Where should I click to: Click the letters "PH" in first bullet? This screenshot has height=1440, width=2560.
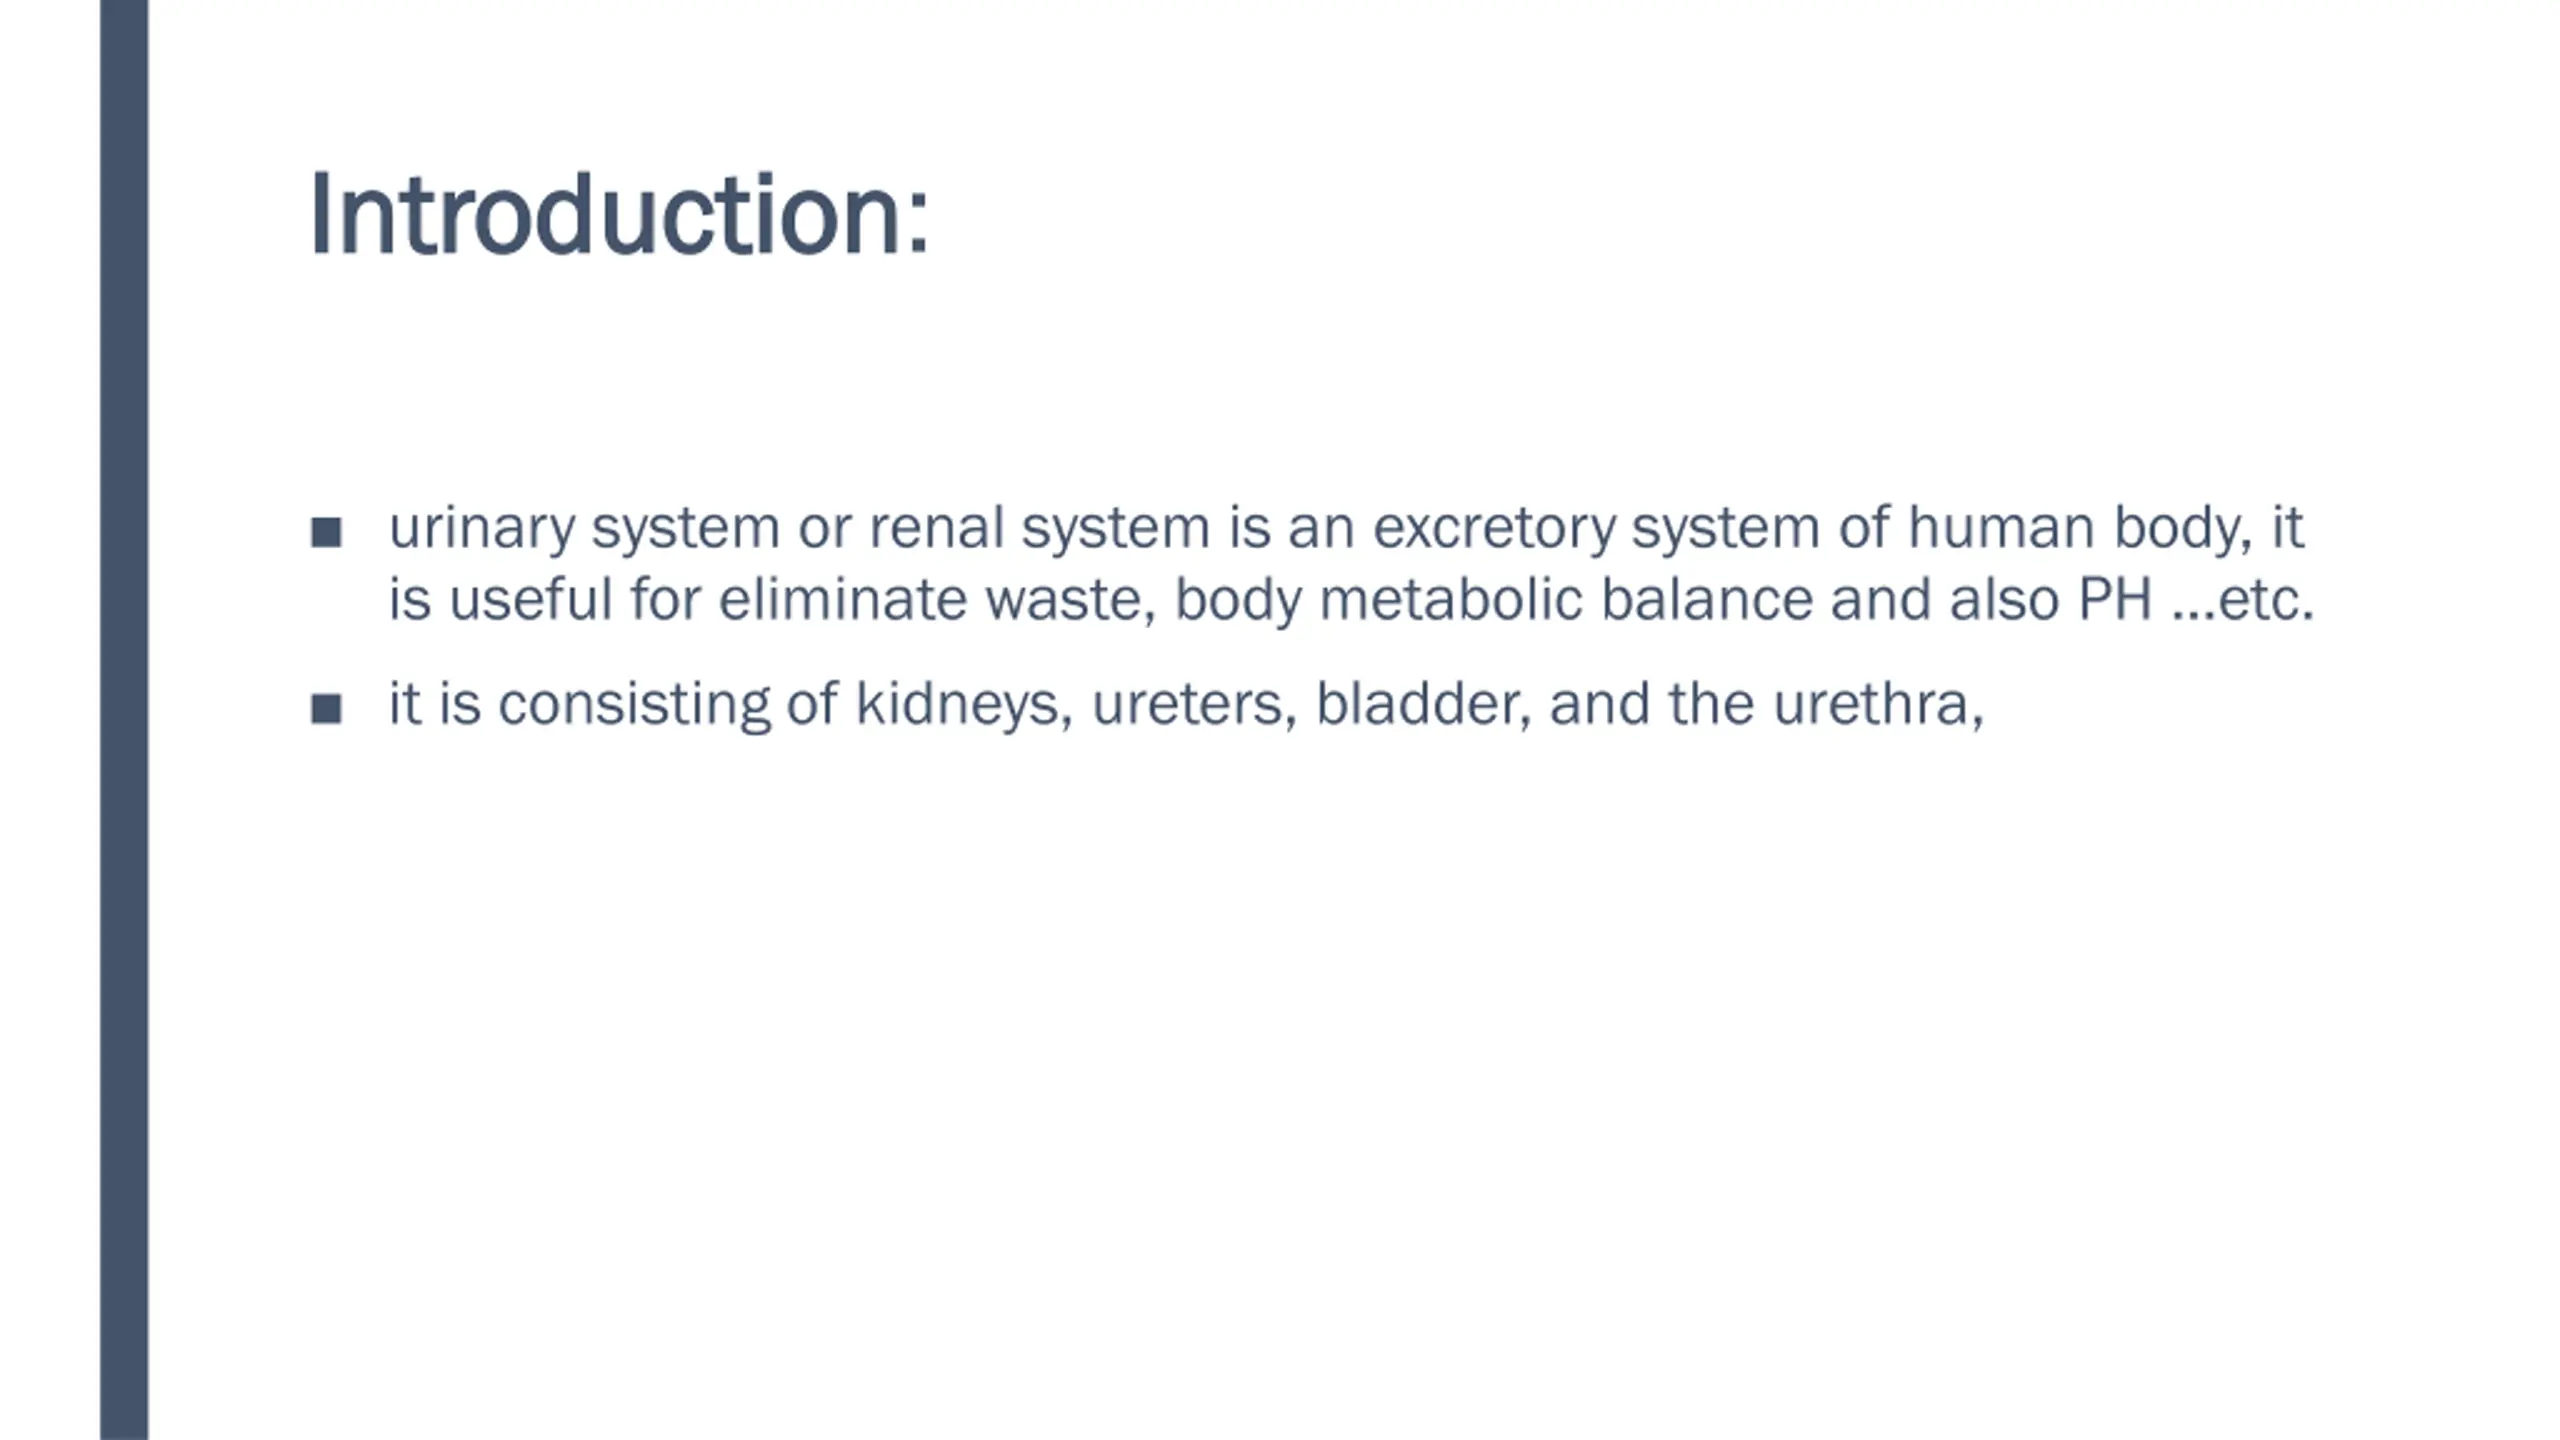(2115, 600)
